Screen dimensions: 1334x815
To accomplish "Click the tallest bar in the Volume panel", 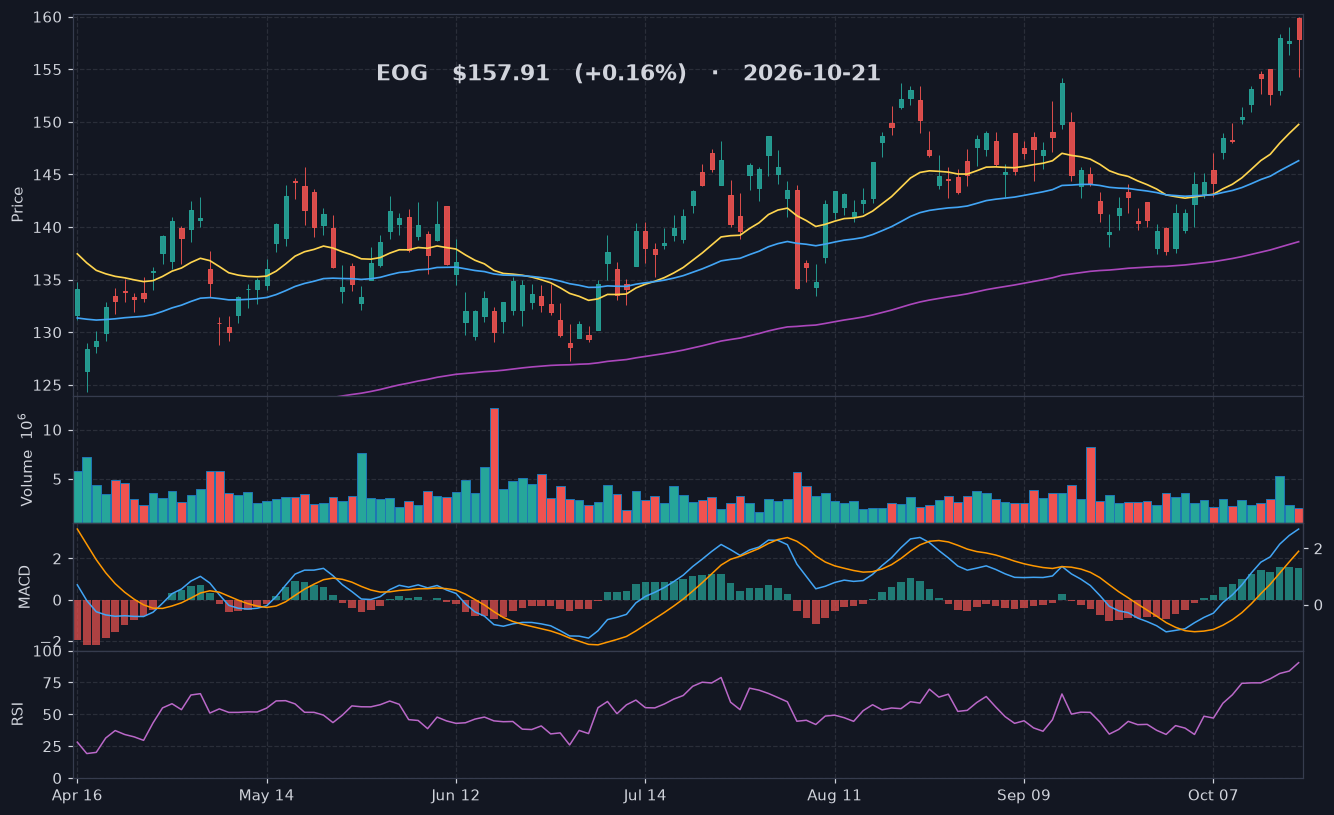I will point(494,465).
